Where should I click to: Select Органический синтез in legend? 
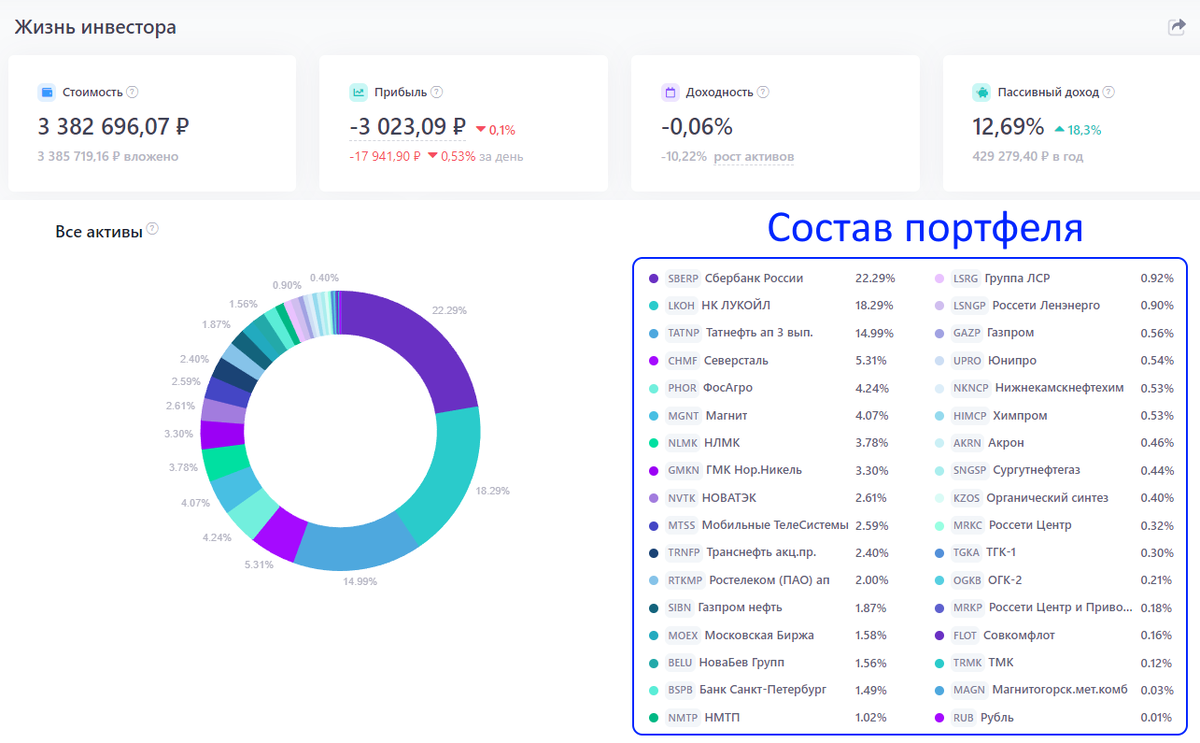(1047, 498)
